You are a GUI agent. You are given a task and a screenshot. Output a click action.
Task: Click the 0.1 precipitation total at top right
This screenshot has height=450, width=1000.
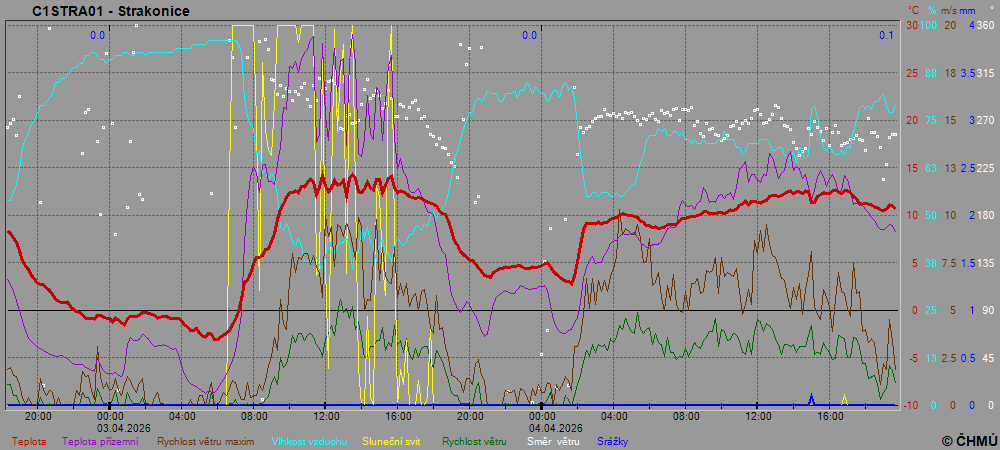coord(886,35)
